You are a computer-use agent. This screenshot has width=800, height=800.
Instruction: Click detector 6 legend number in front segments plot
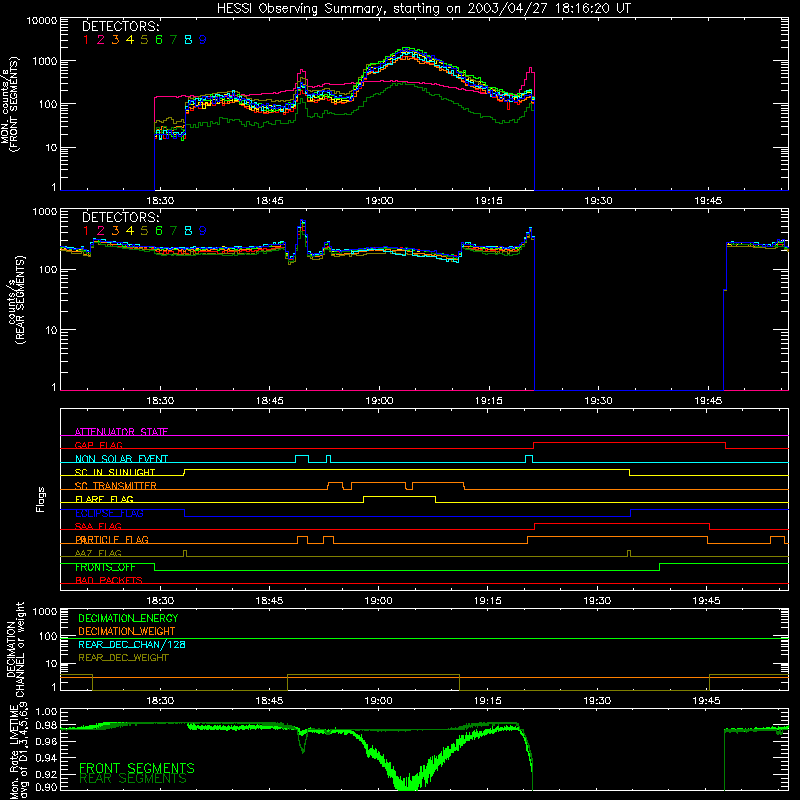click(x=159, y=40)
